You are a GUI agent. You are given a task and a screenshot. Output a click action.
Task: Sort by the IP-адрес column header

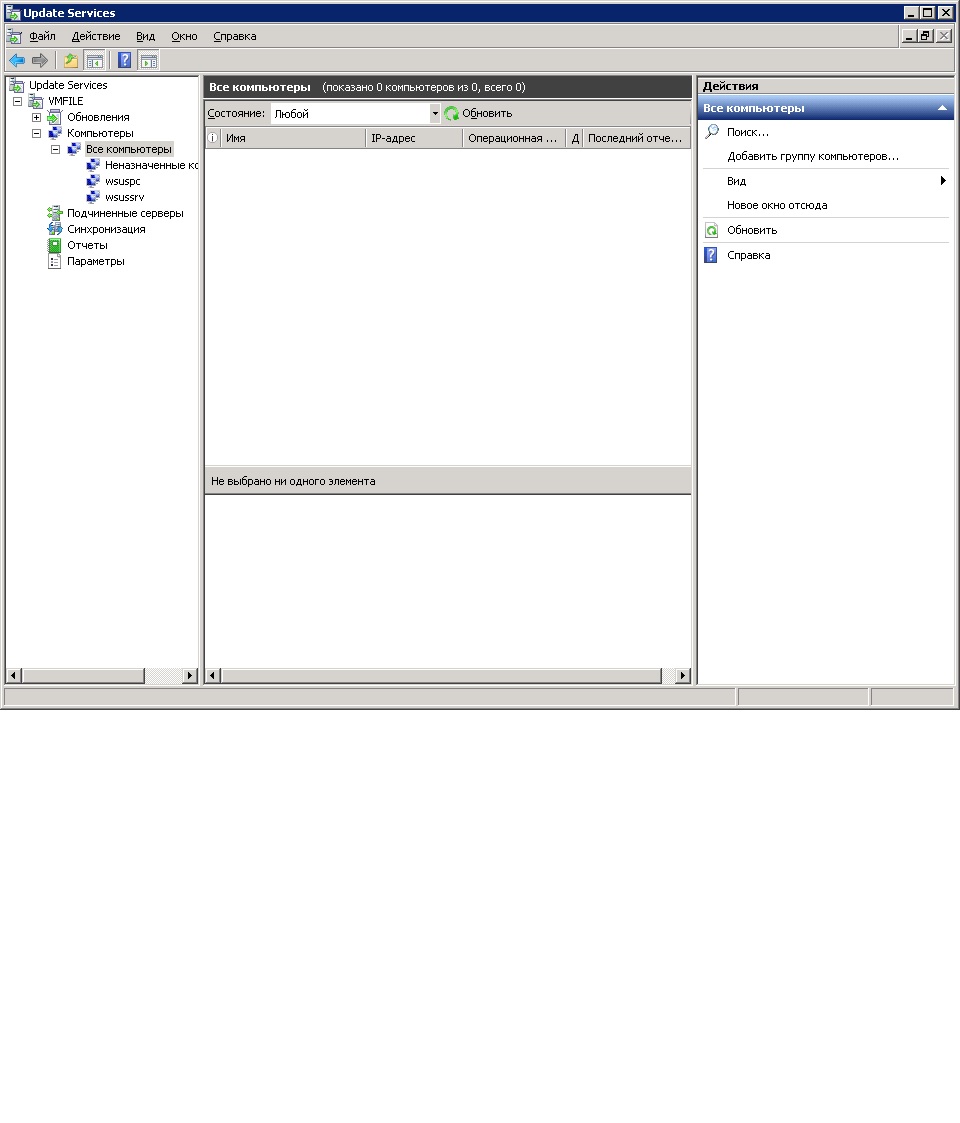point(414,138)
